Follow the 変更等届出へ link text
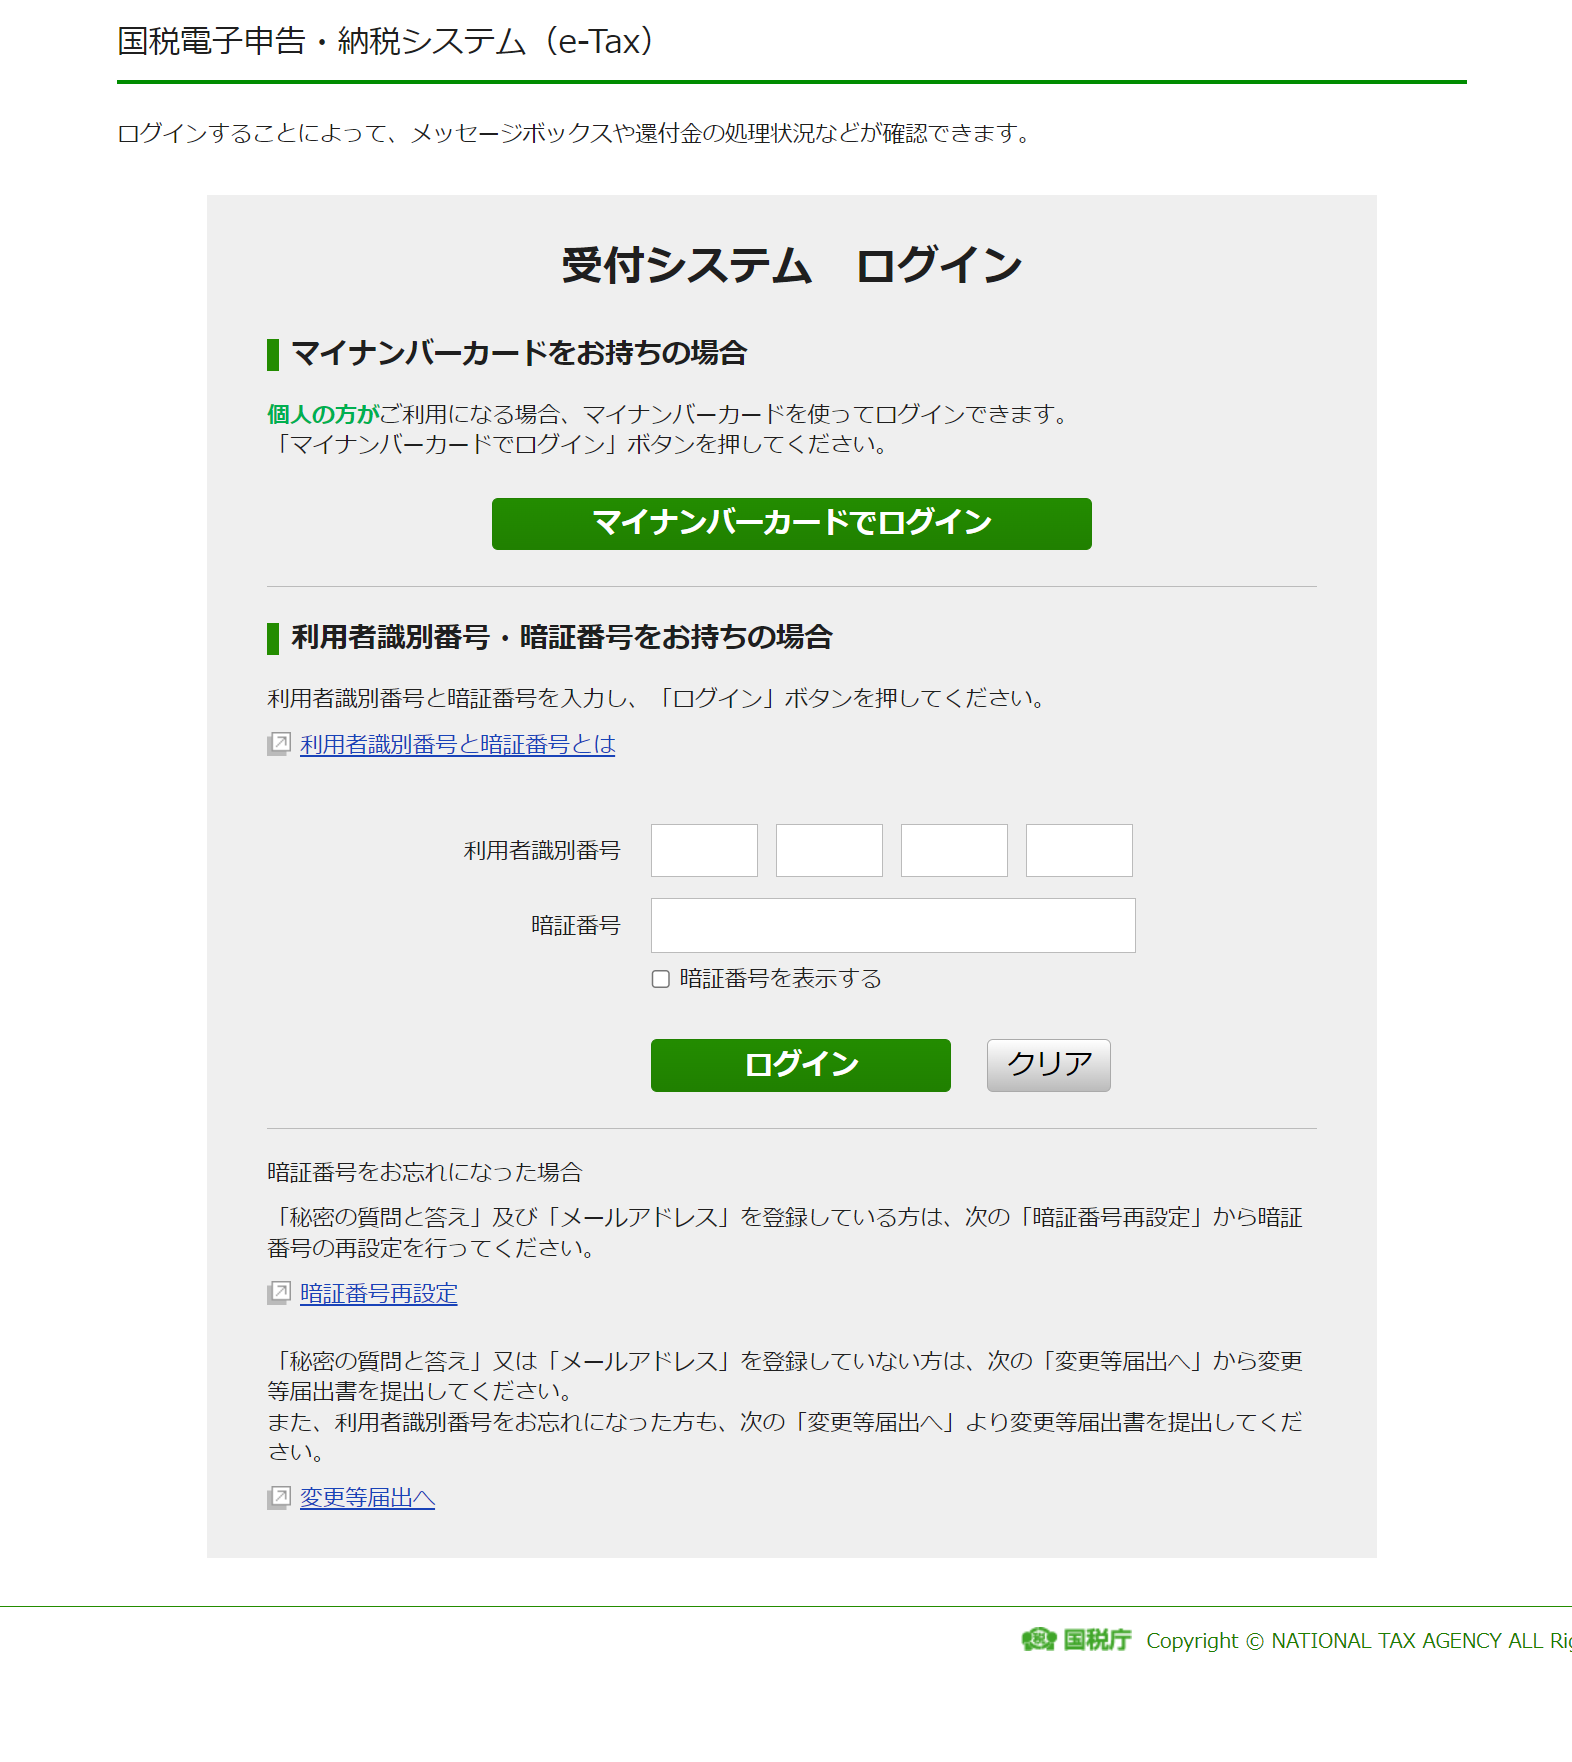Viewport: 1572px width, 1762px height. [x=367, y=1497]
